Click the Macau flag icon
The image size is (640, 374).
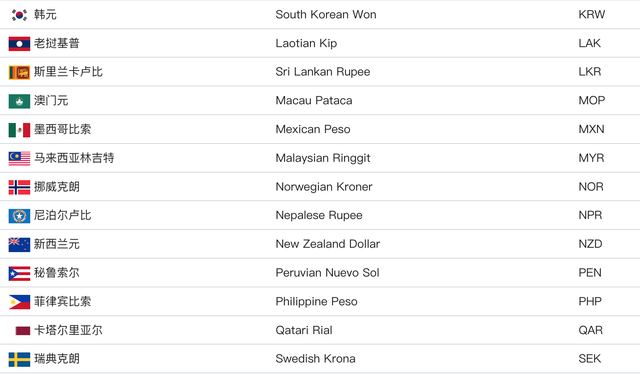pyautogui.click(x=19, y=101)
